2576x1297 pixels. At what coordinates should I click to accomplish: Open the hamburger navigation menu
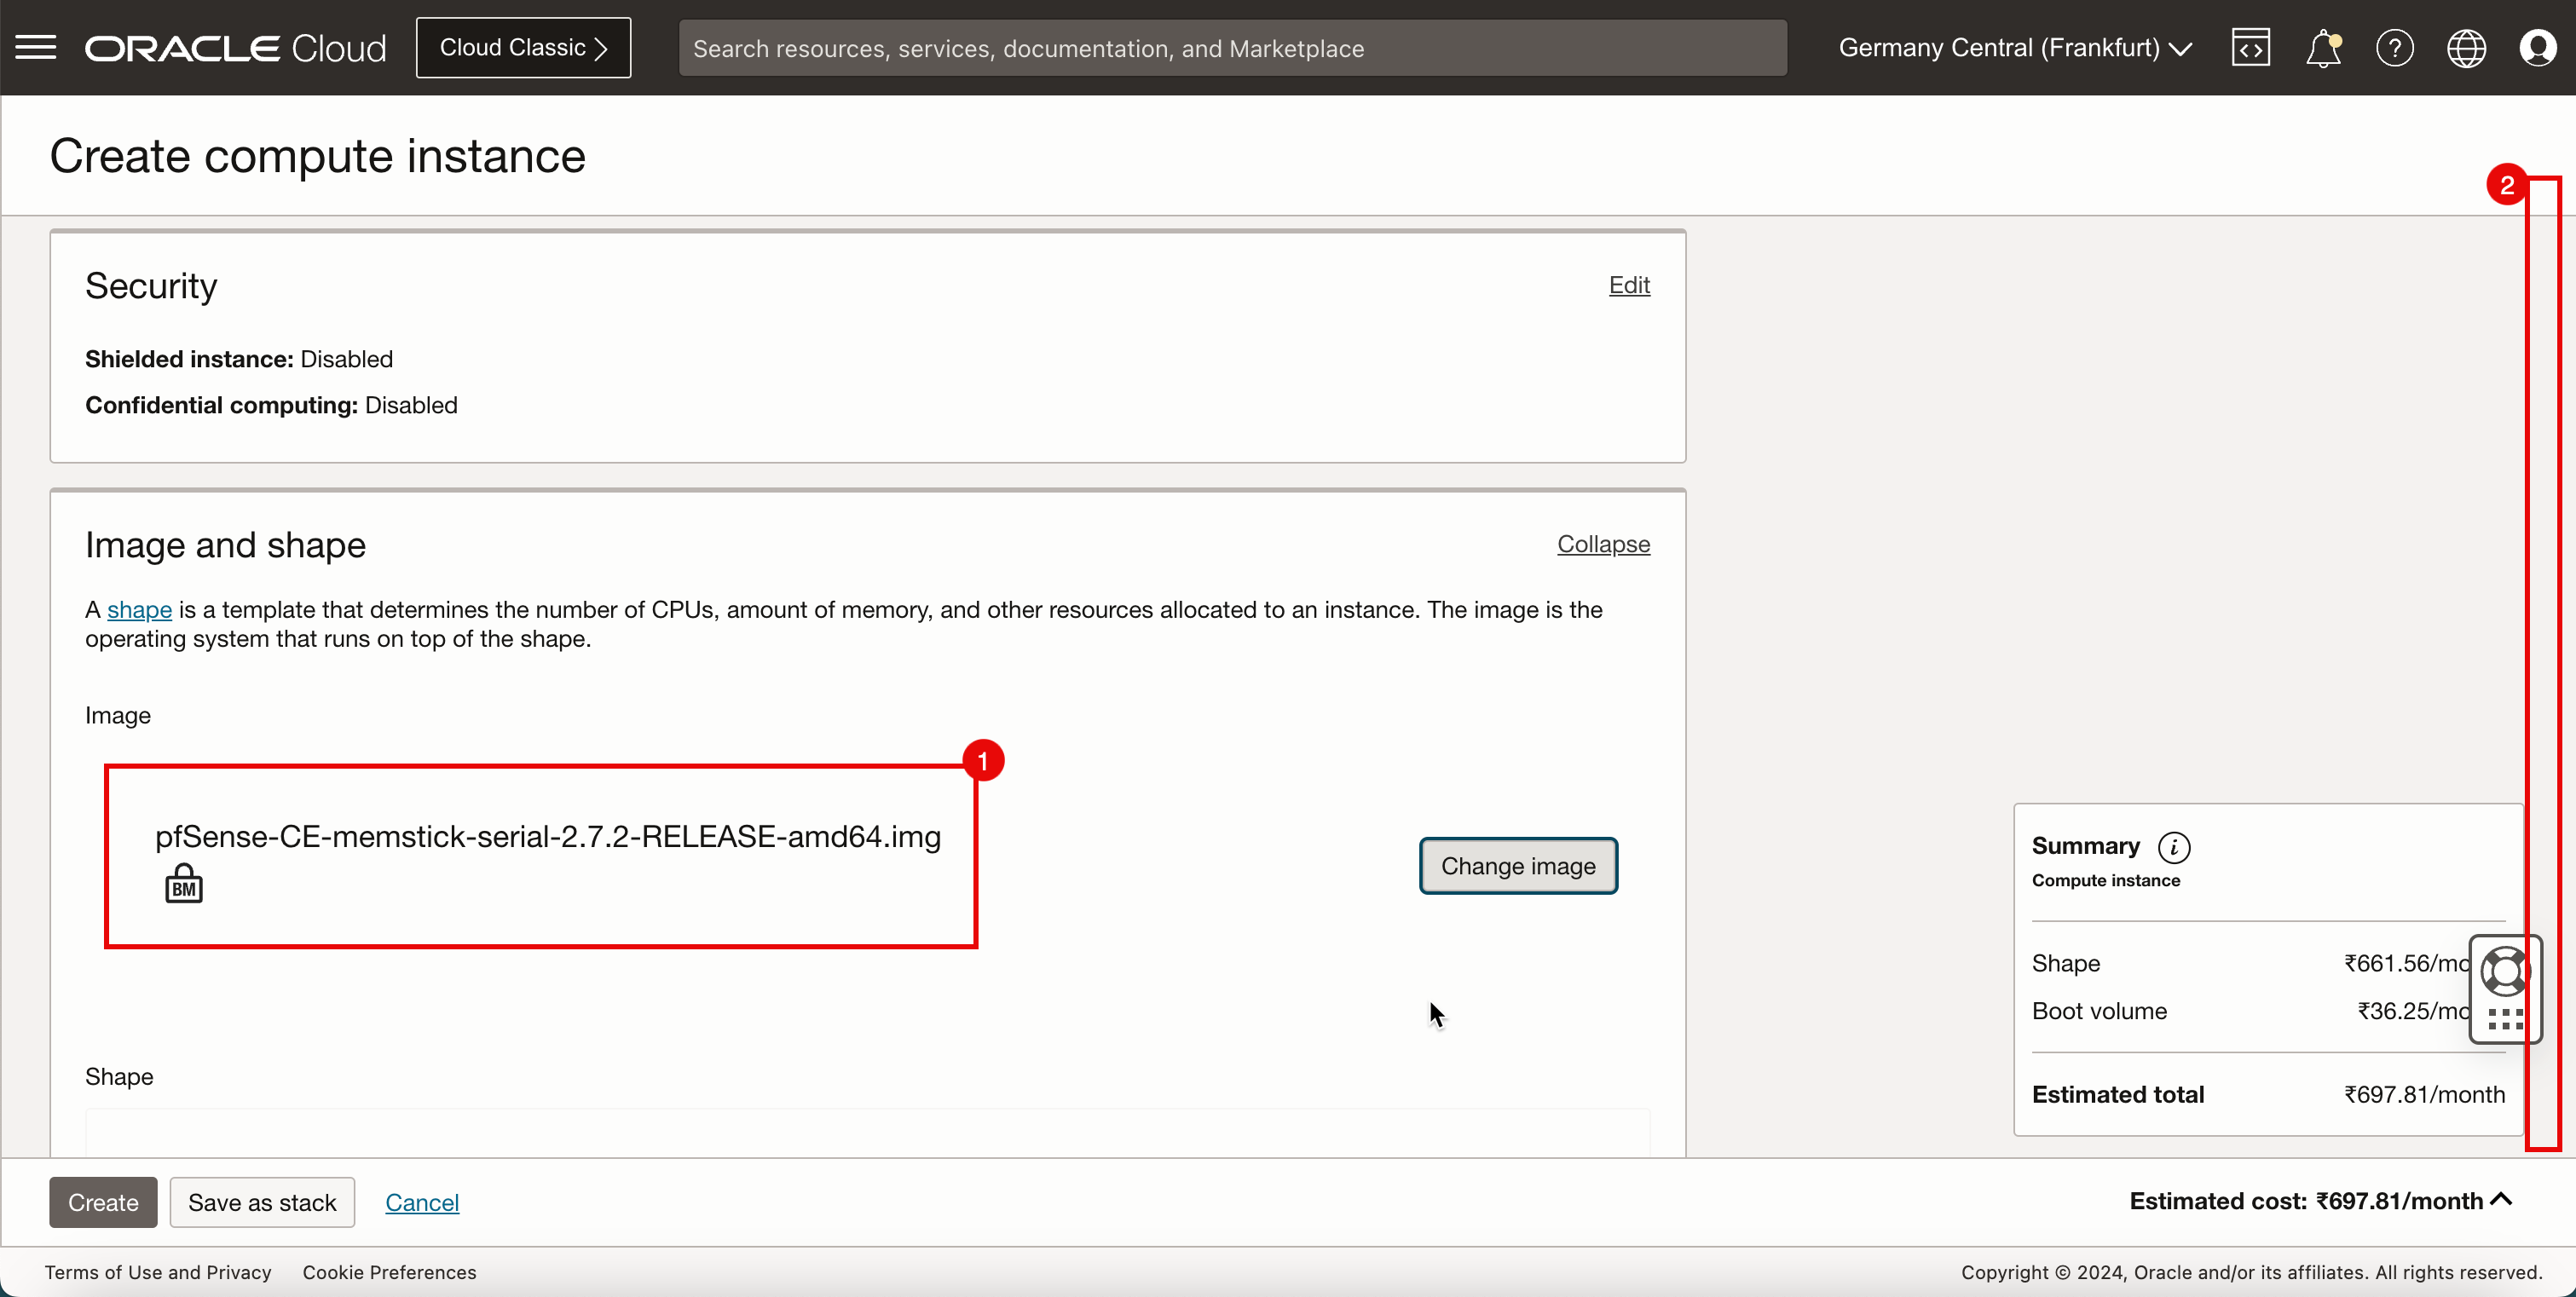point(36,47)
